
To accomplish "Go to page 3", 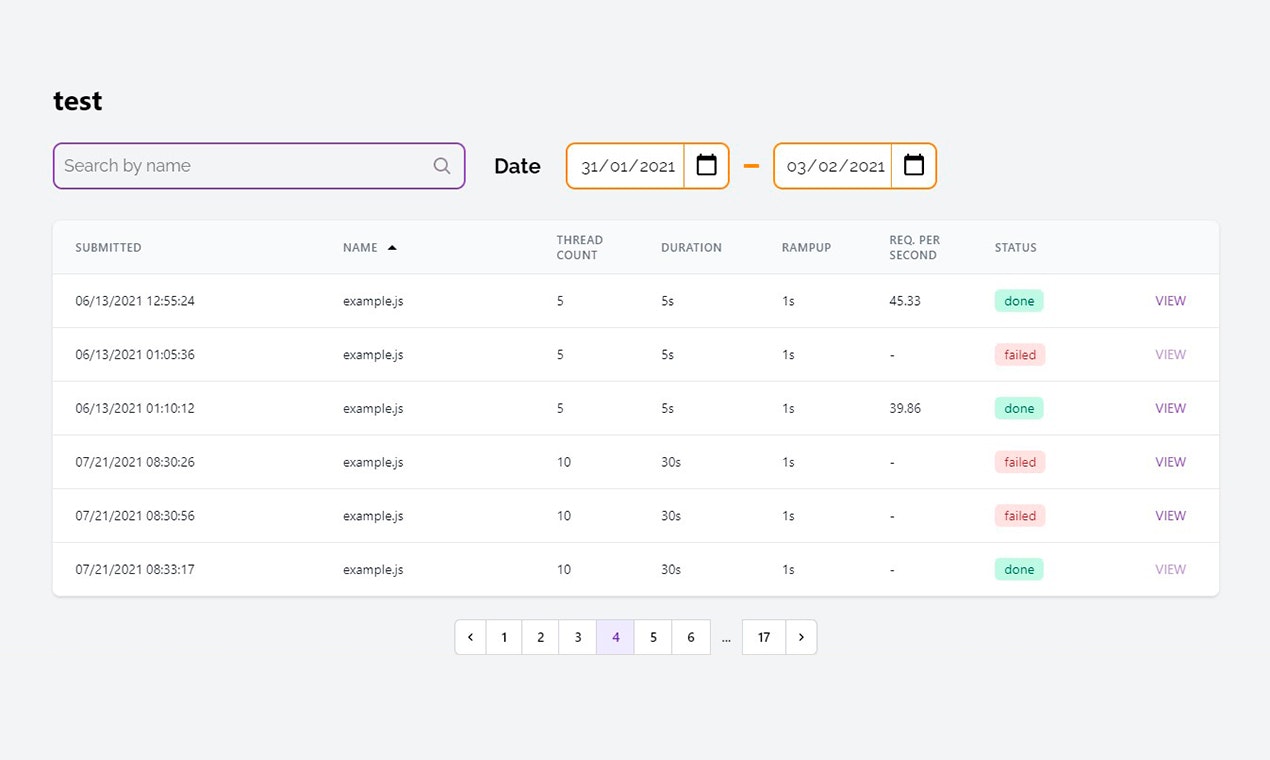I will click(578, 637).
